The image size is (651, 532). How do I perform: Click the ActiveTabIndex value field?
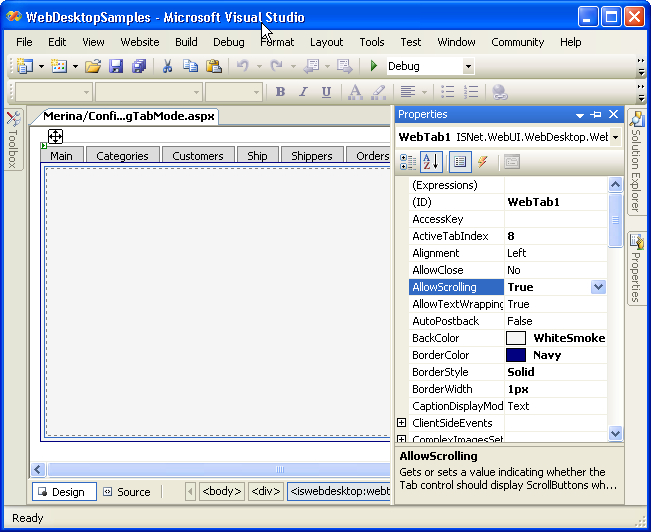click(555, 236)
